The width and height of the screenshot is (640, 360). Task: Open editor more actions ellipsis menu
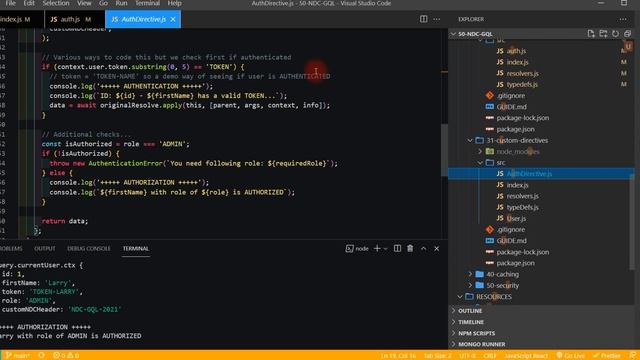tap(437, 19)
